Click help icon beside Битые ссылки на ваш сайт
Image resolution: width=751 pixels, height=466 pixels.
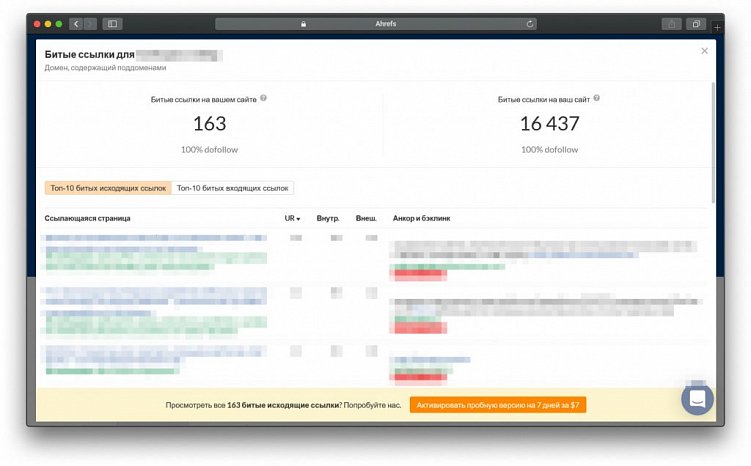pos(597,98)
